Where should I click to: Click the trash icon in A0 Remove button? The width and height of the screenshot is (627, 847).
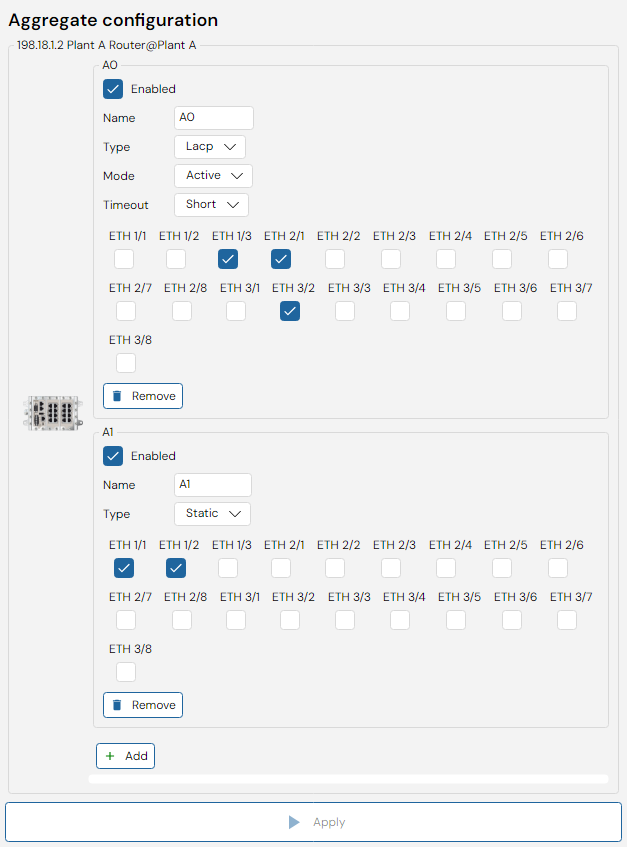click(x=117, y=396)
